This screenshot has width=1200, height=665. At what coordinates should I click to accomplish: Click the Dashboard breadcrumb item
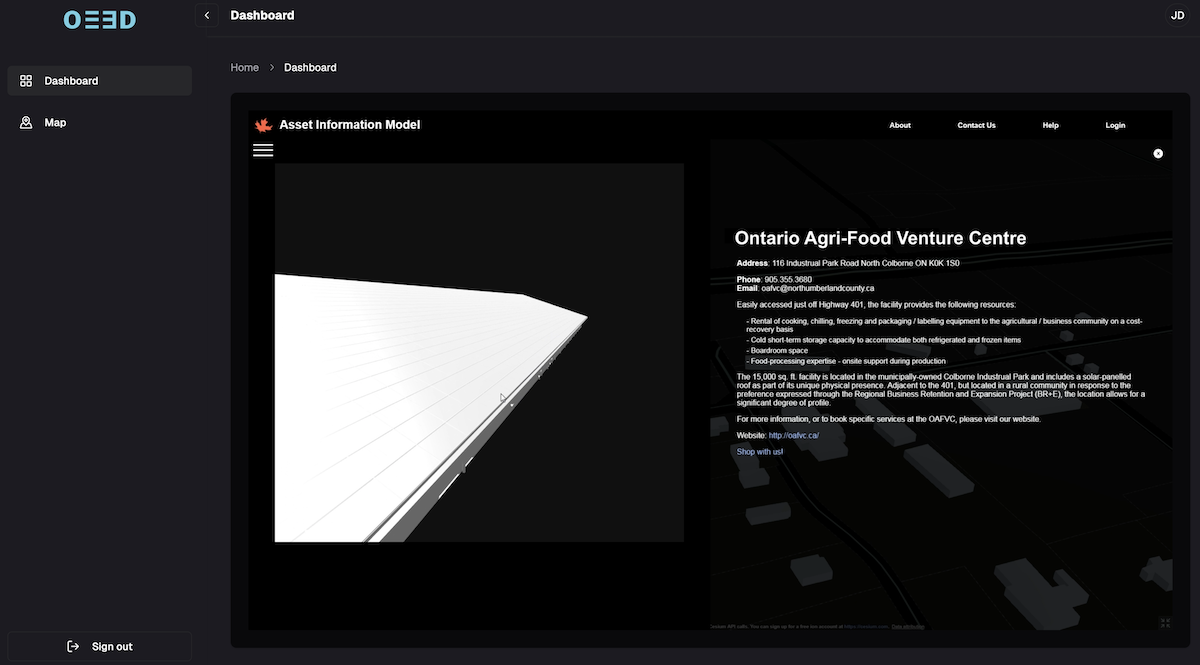[x=310, y=68]
